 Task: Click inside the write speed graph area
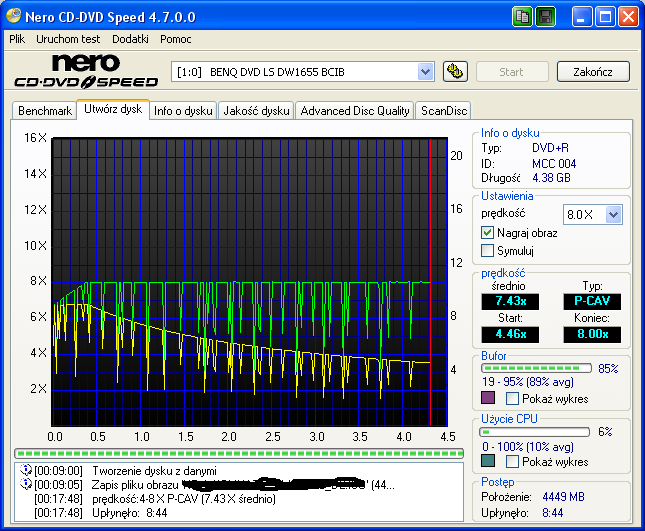(x=249, y=282)
